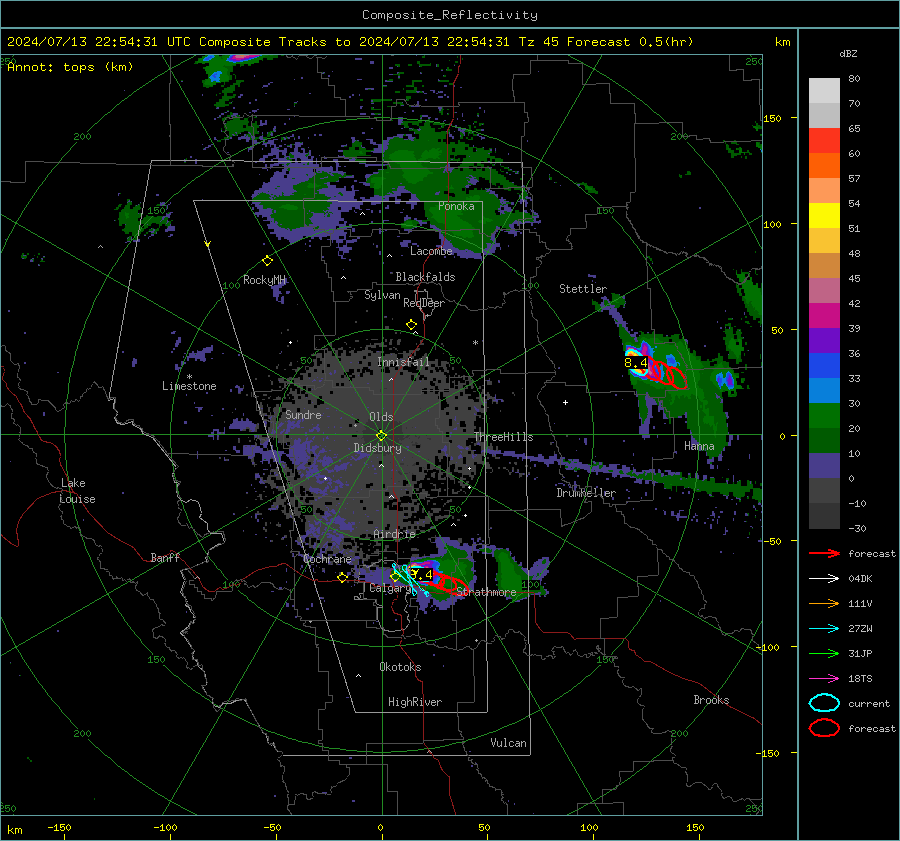Viewport: 900px width, 841px height.
Task: Click the cyan 27ZW arrow legend icon
Action: click(824, 629)
